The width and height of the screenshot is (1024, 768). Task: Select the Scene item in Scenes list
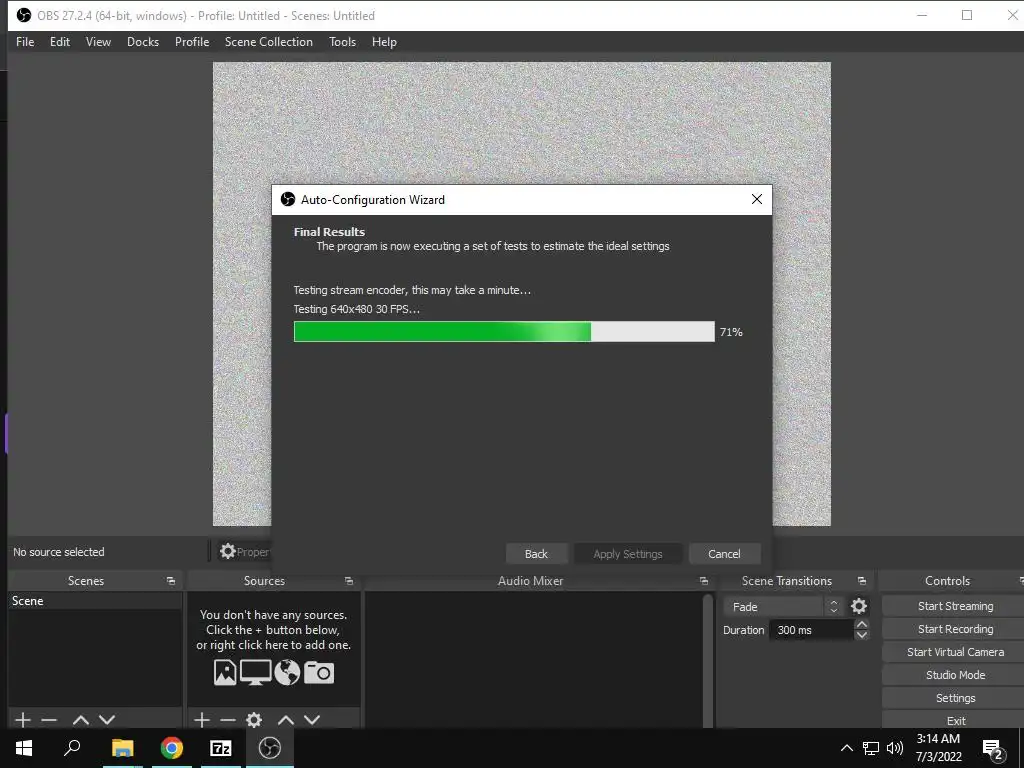[95, 601]
